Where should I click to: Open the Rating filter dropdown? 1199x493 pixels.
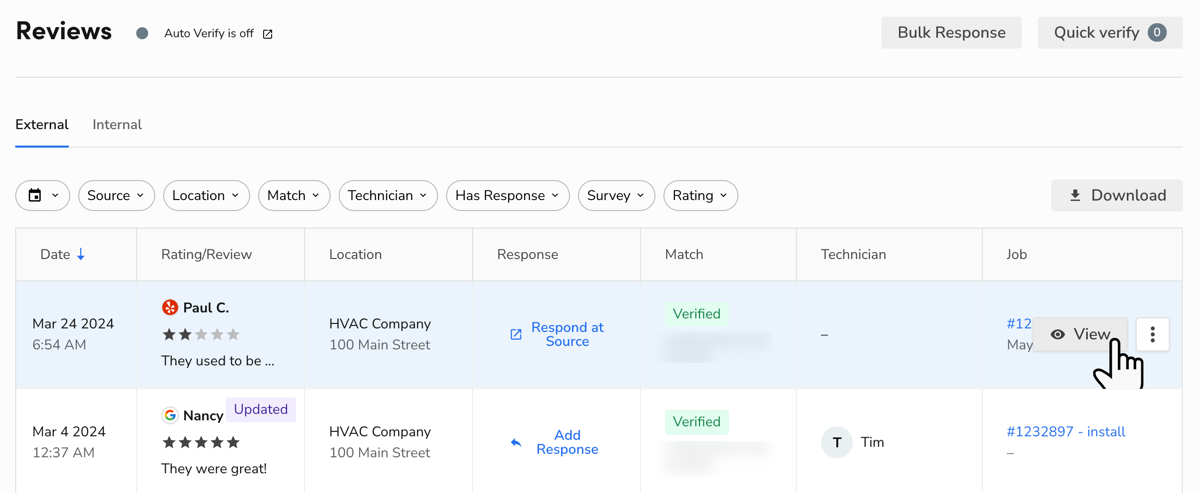(700, 196)
